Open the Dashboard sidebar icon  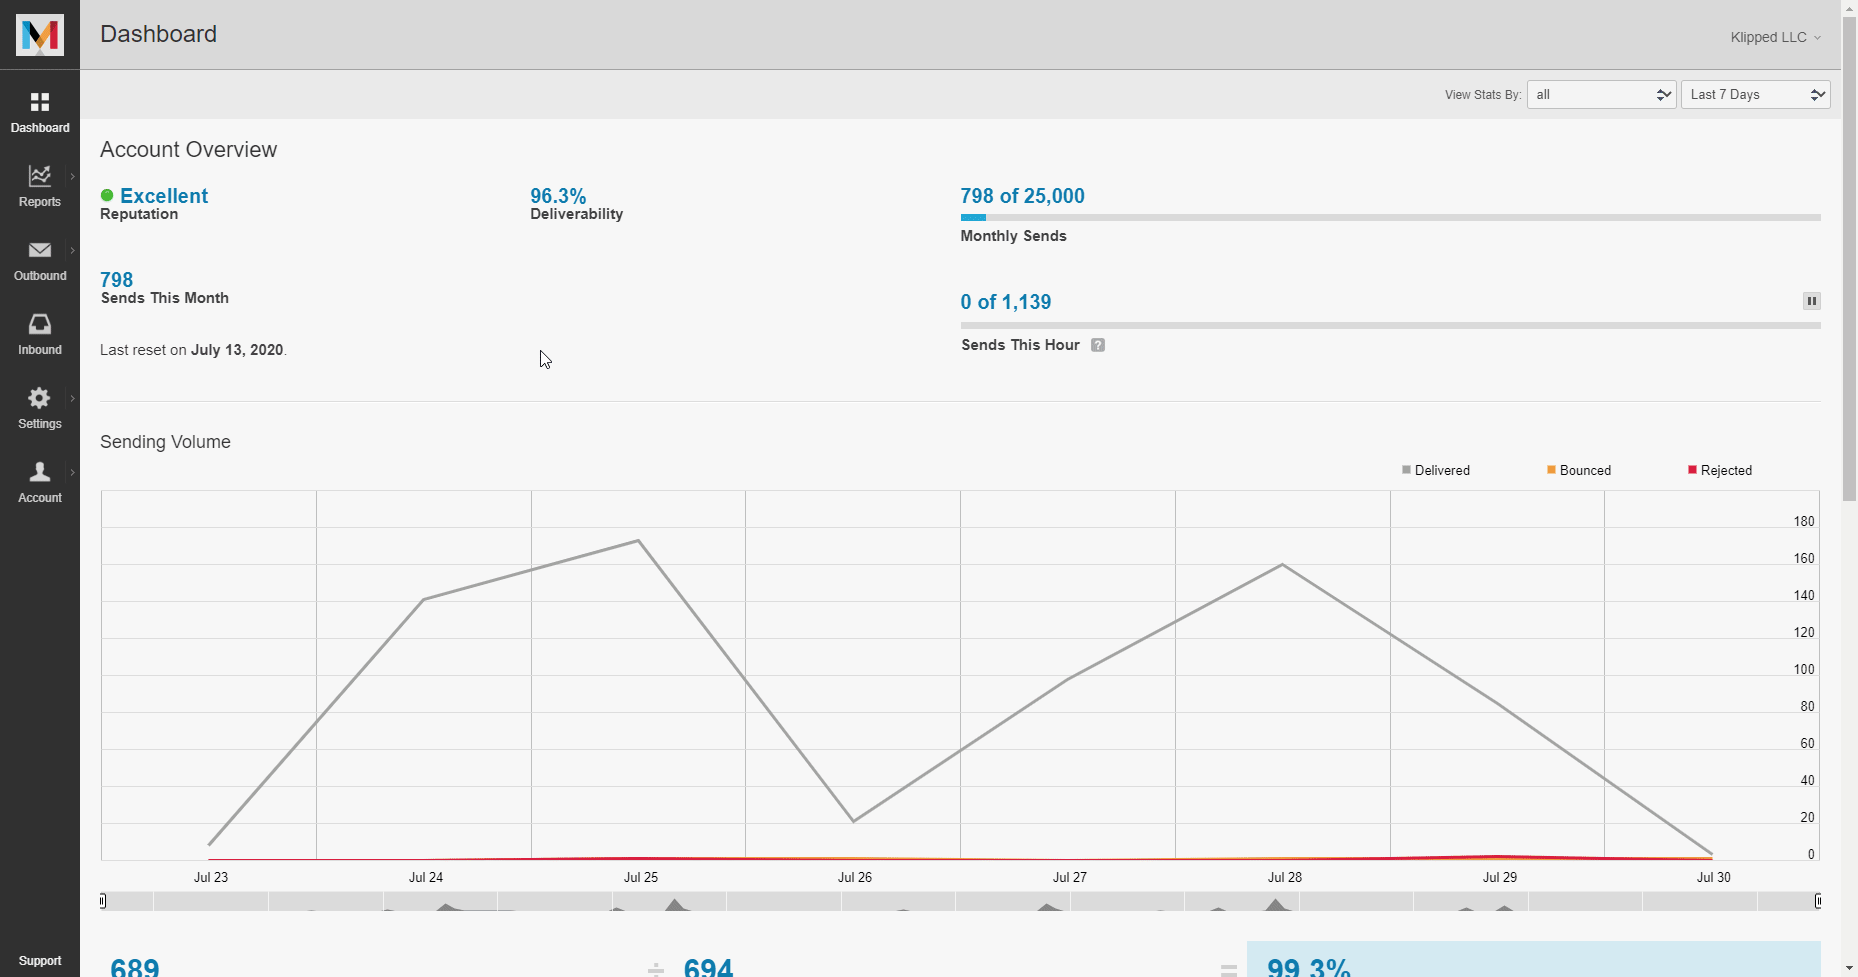tap(40, 111)
